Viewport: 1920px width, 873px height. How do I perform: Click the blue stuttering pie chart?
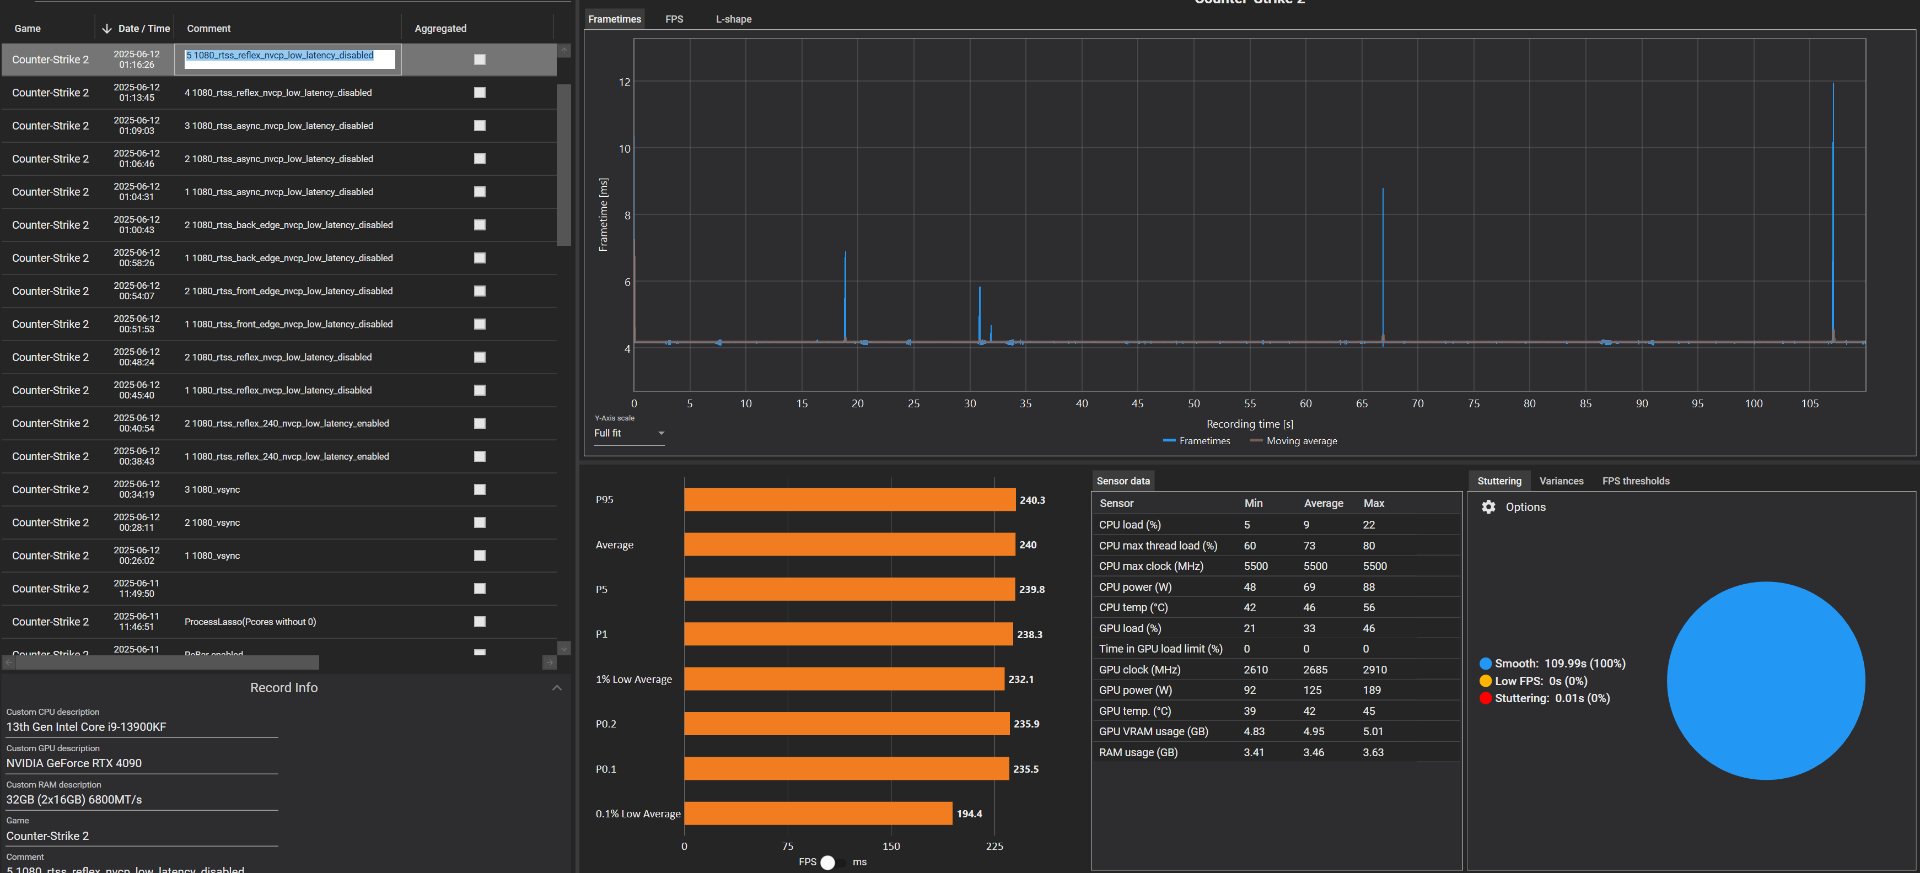point(1766,681)
